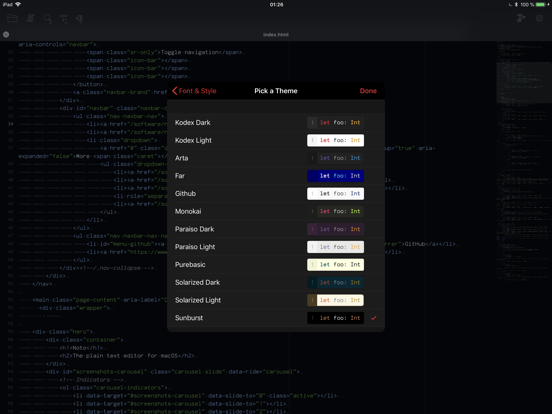Click the index.html file title
Image resolution: width=552 pixels, height=414 pixels.
click(x=276, y=34)
